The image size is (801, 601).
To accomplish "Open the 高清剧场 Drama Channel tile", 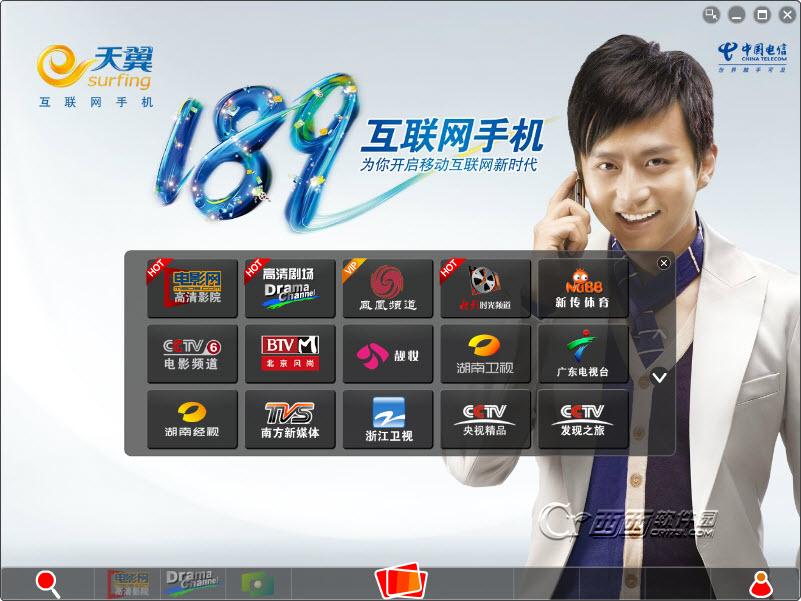I will [290, 288].
